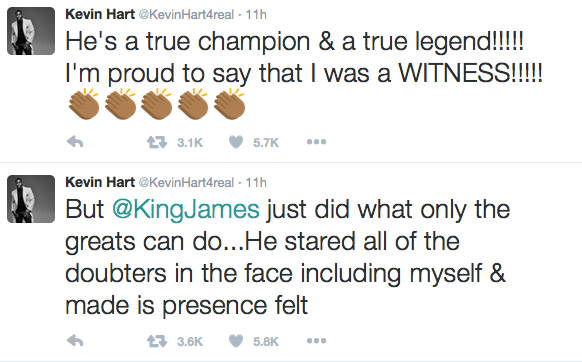Click Kevin Hart name on first tweet
The width and height of the screenshot is (582, 362).
(x=100, y=14)
